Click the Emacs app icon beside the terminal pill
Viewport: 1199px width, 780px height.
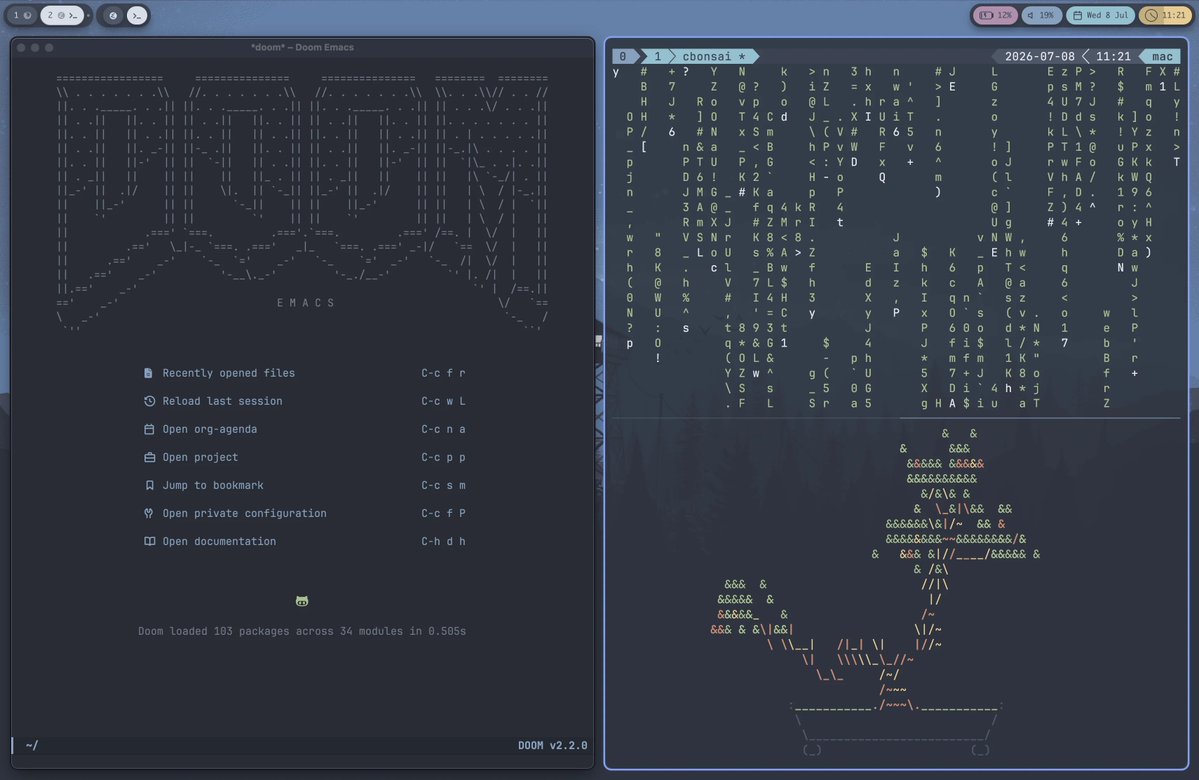click(113, 15)
